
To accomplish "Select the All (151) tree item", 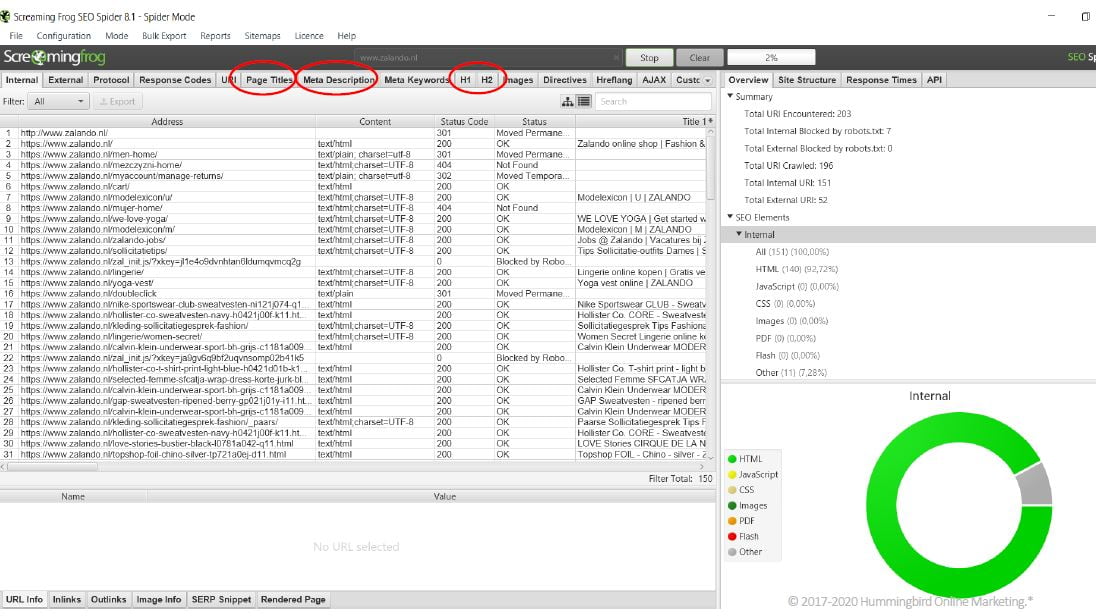I will click(x=792, y=252).
